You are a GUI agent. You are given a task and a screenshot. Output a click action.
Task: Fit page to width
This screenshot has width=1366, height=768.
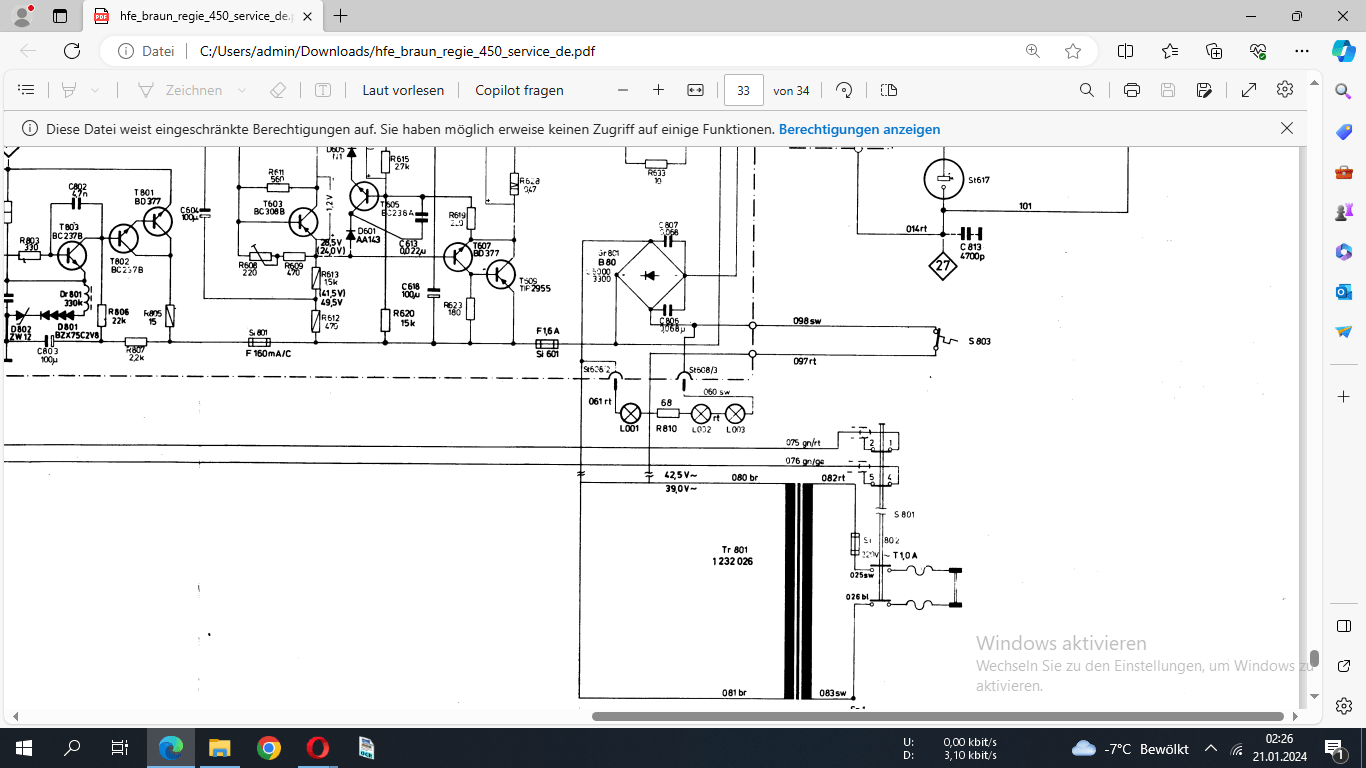tap(696, 90)
